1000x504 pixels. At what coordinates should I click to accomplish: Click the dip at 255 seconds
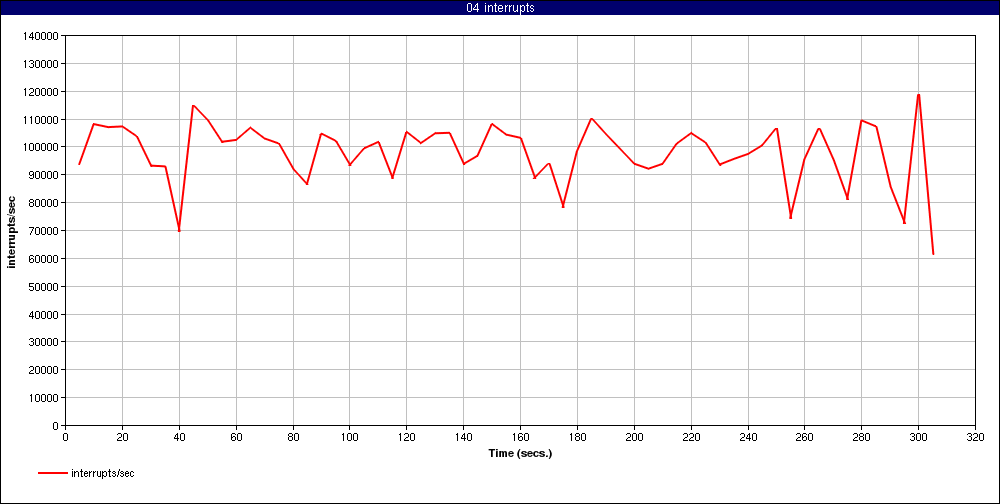[790, 217]
